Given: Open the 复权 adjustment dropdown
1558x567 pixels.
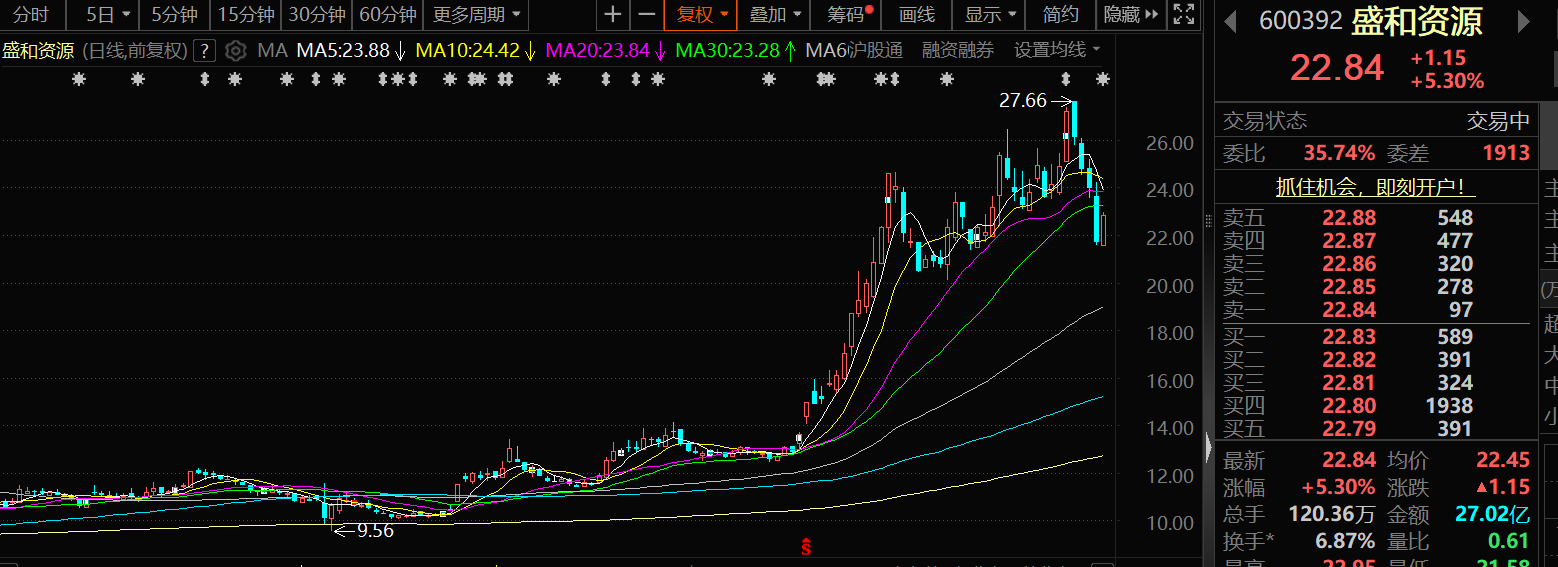Looking at the screenshot, I should (x=701, y=15).
